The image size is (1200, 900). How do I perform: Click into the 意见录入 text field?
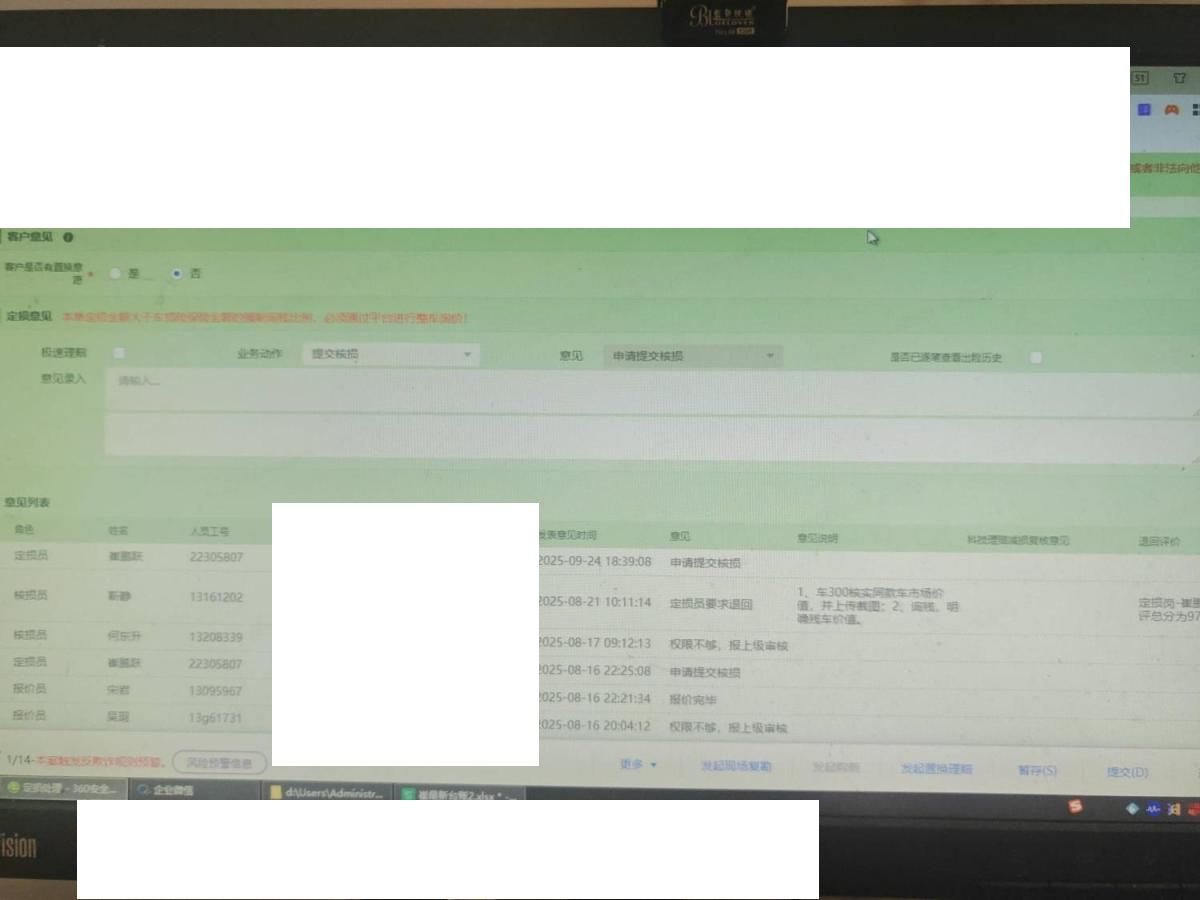click(650, 392)
